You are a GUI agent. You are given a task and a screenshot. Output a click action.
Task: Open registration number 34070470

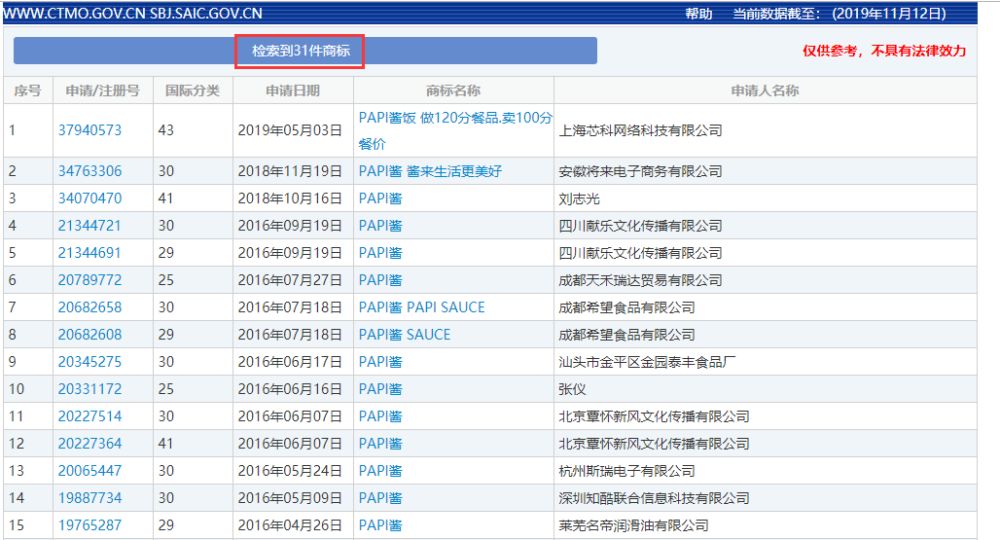click(x=90, y=198)
